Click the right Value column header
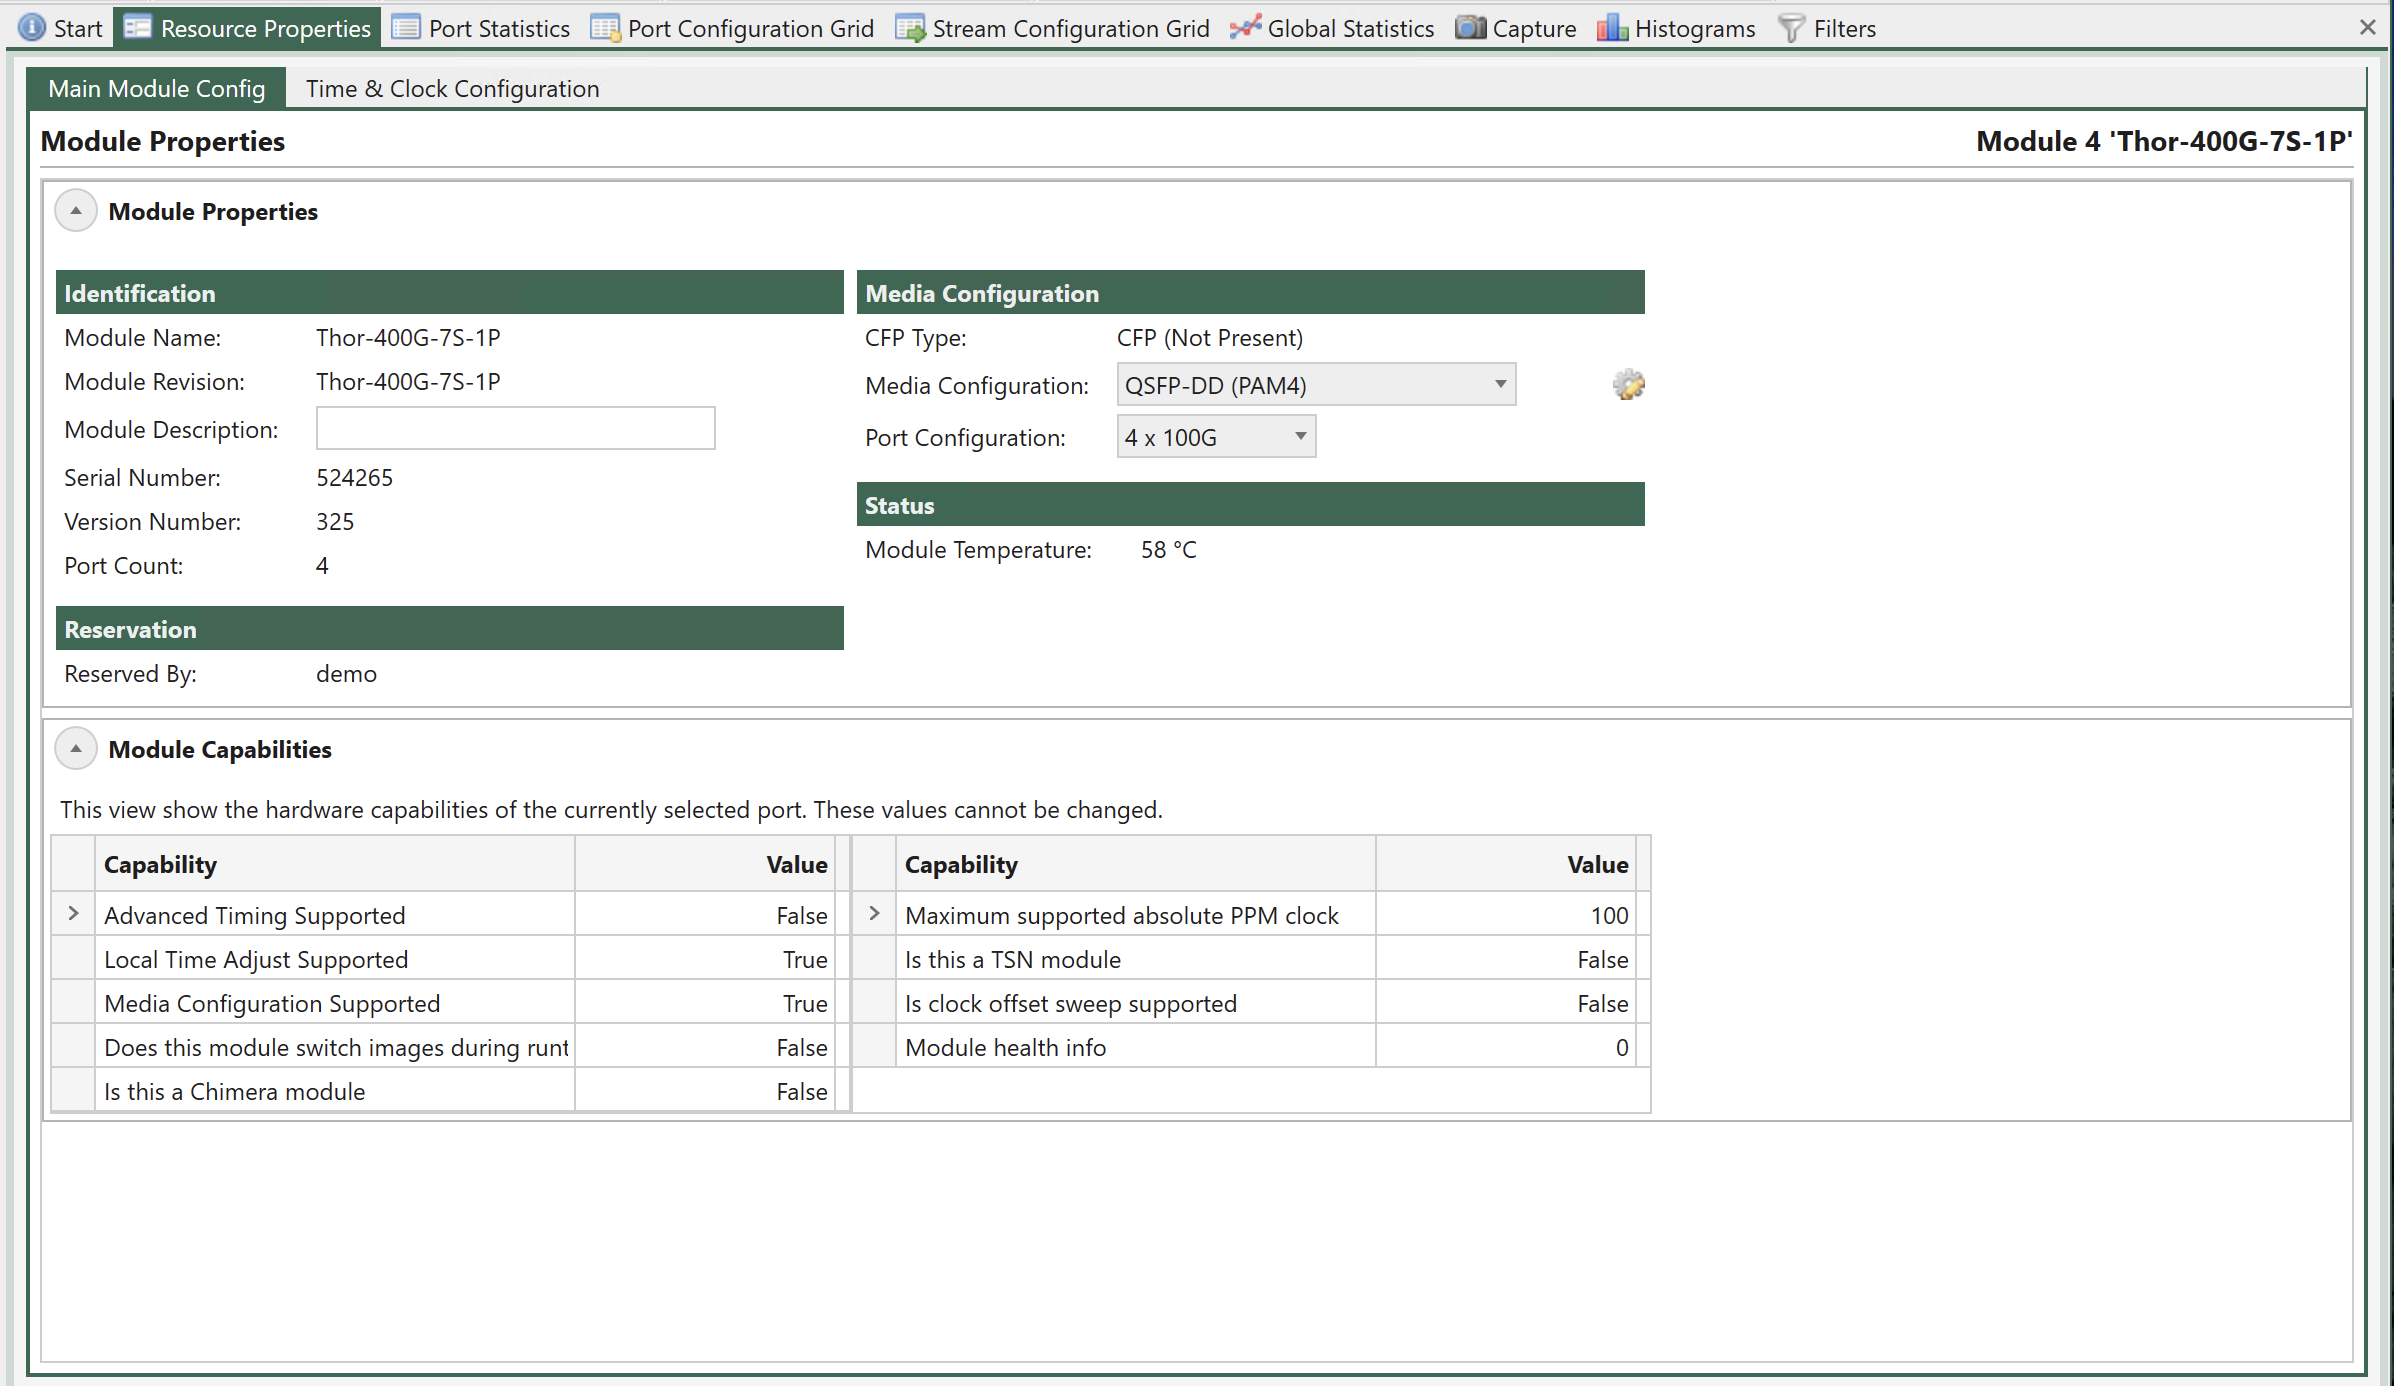 point(1506,864)
